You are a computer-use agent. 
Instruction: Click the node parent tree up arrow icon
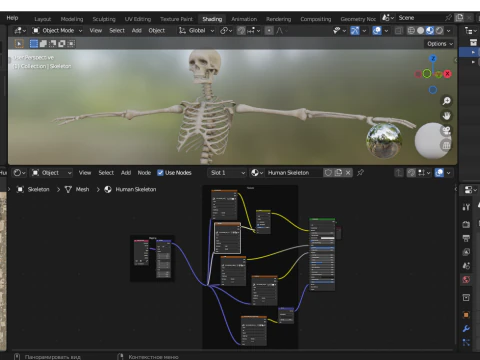click(x=399, y=173)
